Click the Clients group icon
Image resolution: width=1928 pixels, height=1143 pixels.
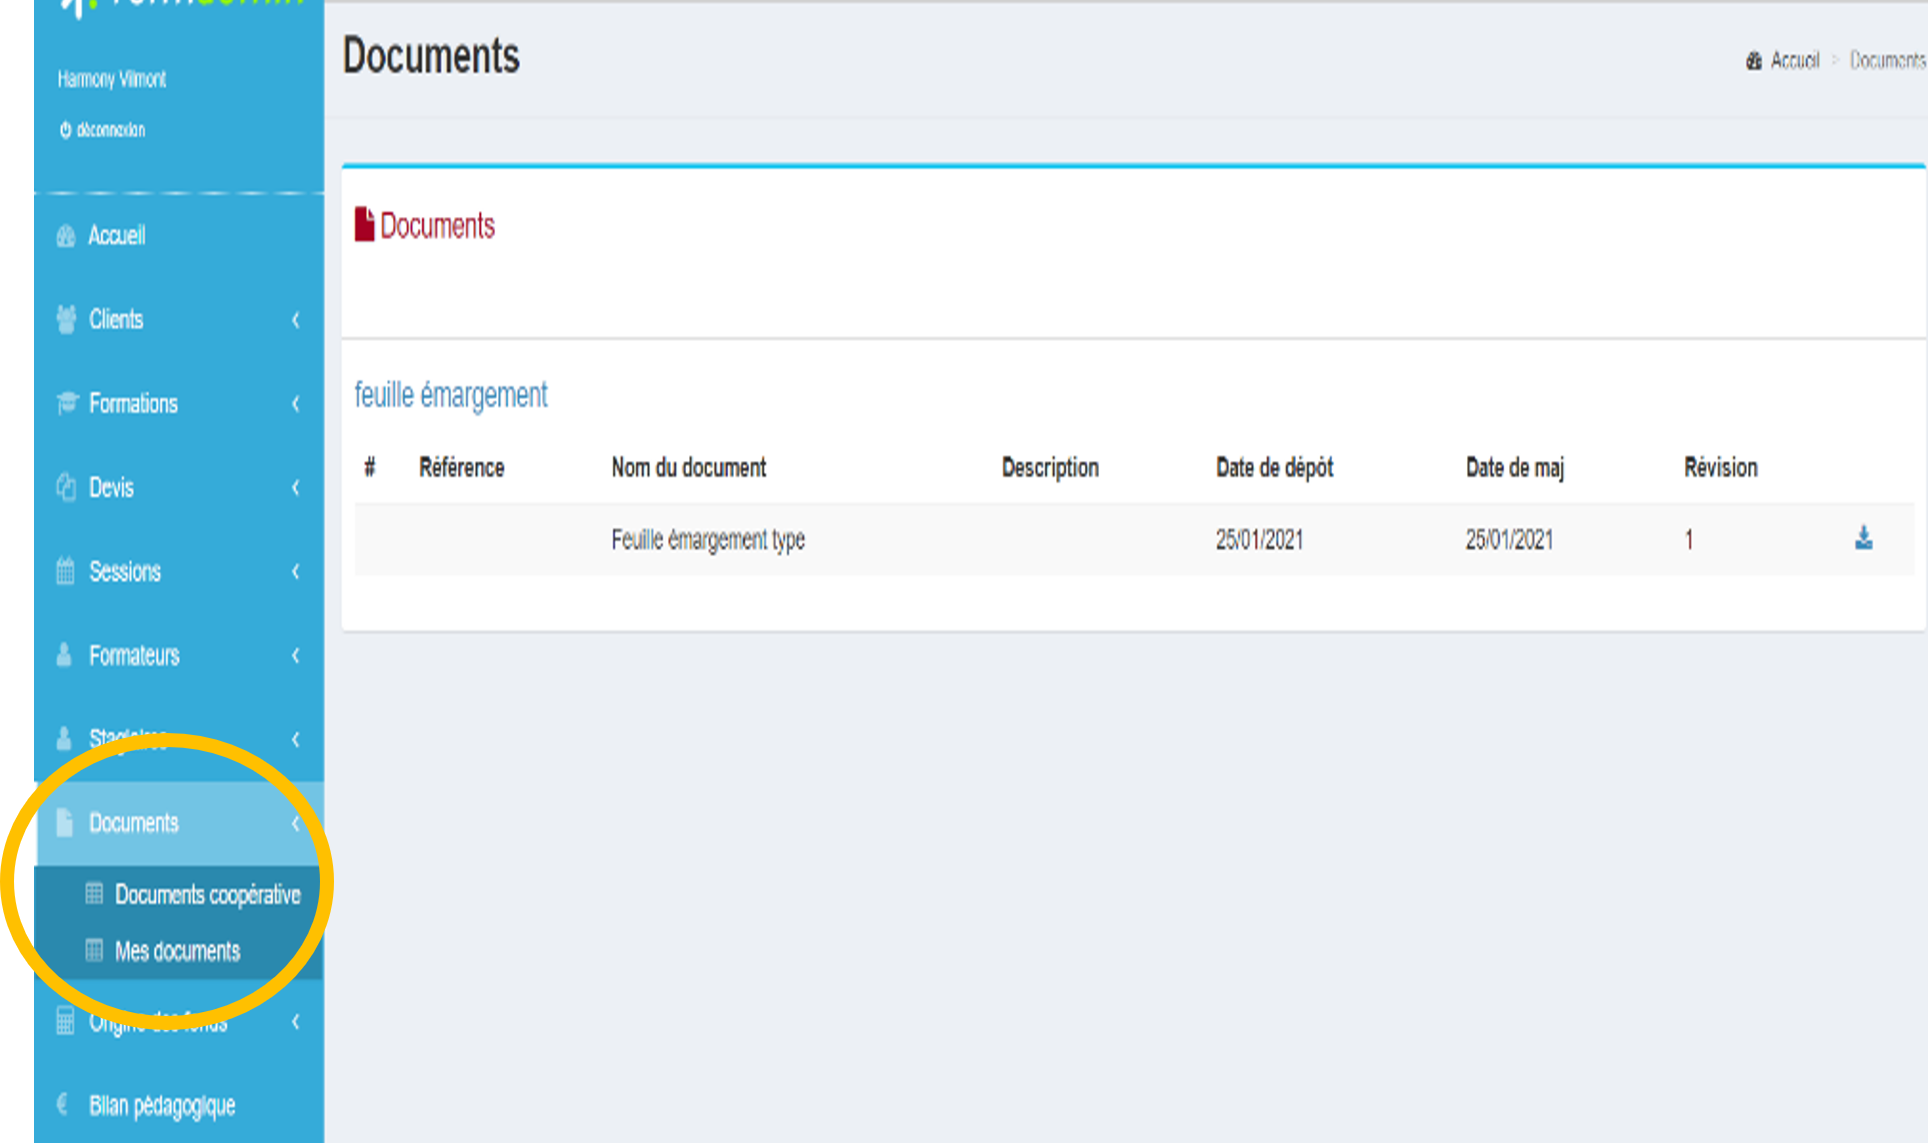point(66,319)
